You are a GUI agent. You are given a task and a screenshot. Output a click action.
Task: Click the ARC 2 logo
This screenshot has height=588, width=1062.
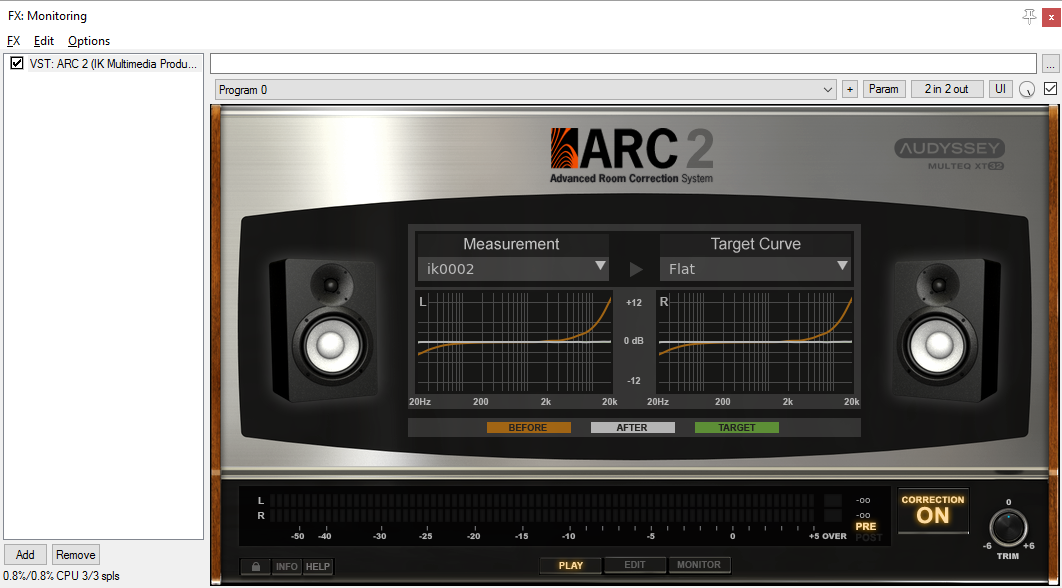tap(631, 155)
